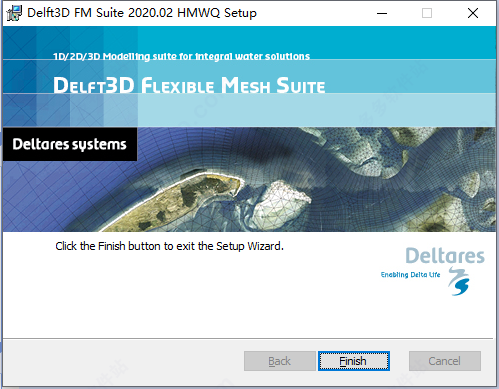The height and width of the screenshot is (389, 499).
Task: Click the installer icon in the title bar
Action: 14,13
